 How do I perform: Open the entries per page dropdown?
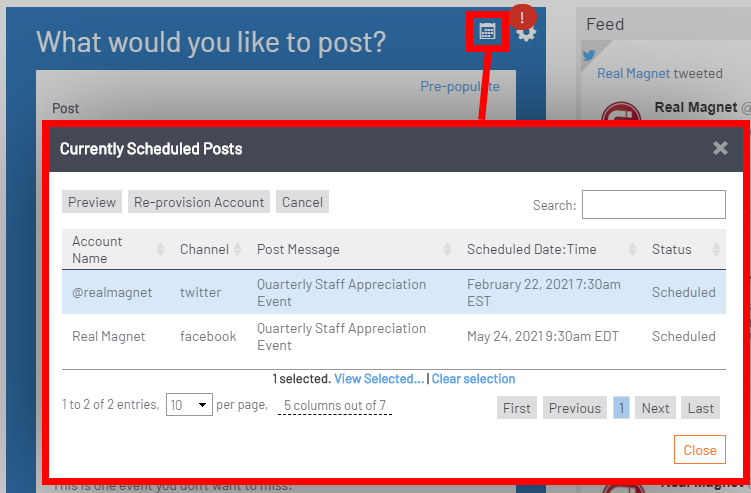click(x=189, y=405)
